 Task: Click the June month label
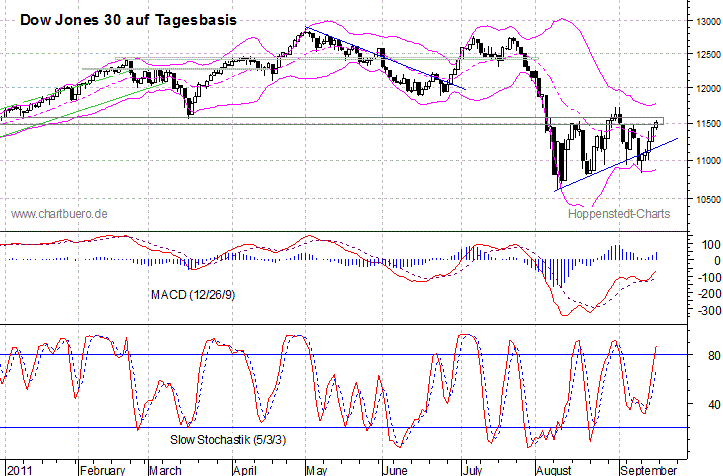[x=395, y=470]
